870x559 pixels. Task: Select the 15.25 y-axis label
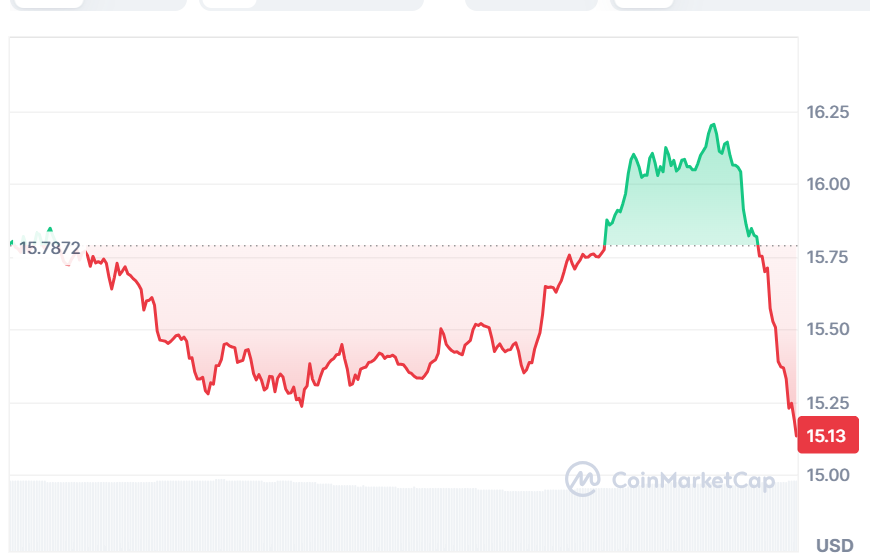(x=828, y=403)
